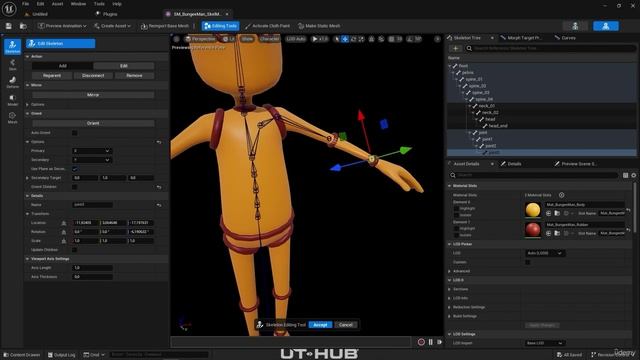Select the Model mode icon in sidebar
Viewport: 640px width, 360px height.
(12, 100)
